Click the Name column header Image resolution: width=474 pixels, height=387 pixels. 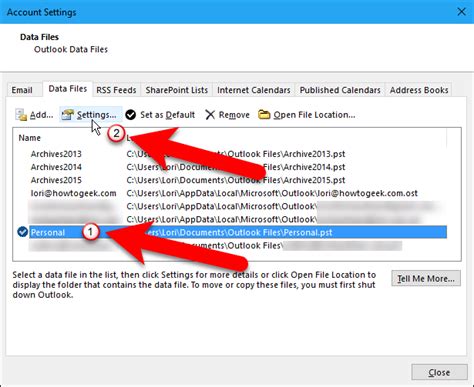tap(30, 138)
